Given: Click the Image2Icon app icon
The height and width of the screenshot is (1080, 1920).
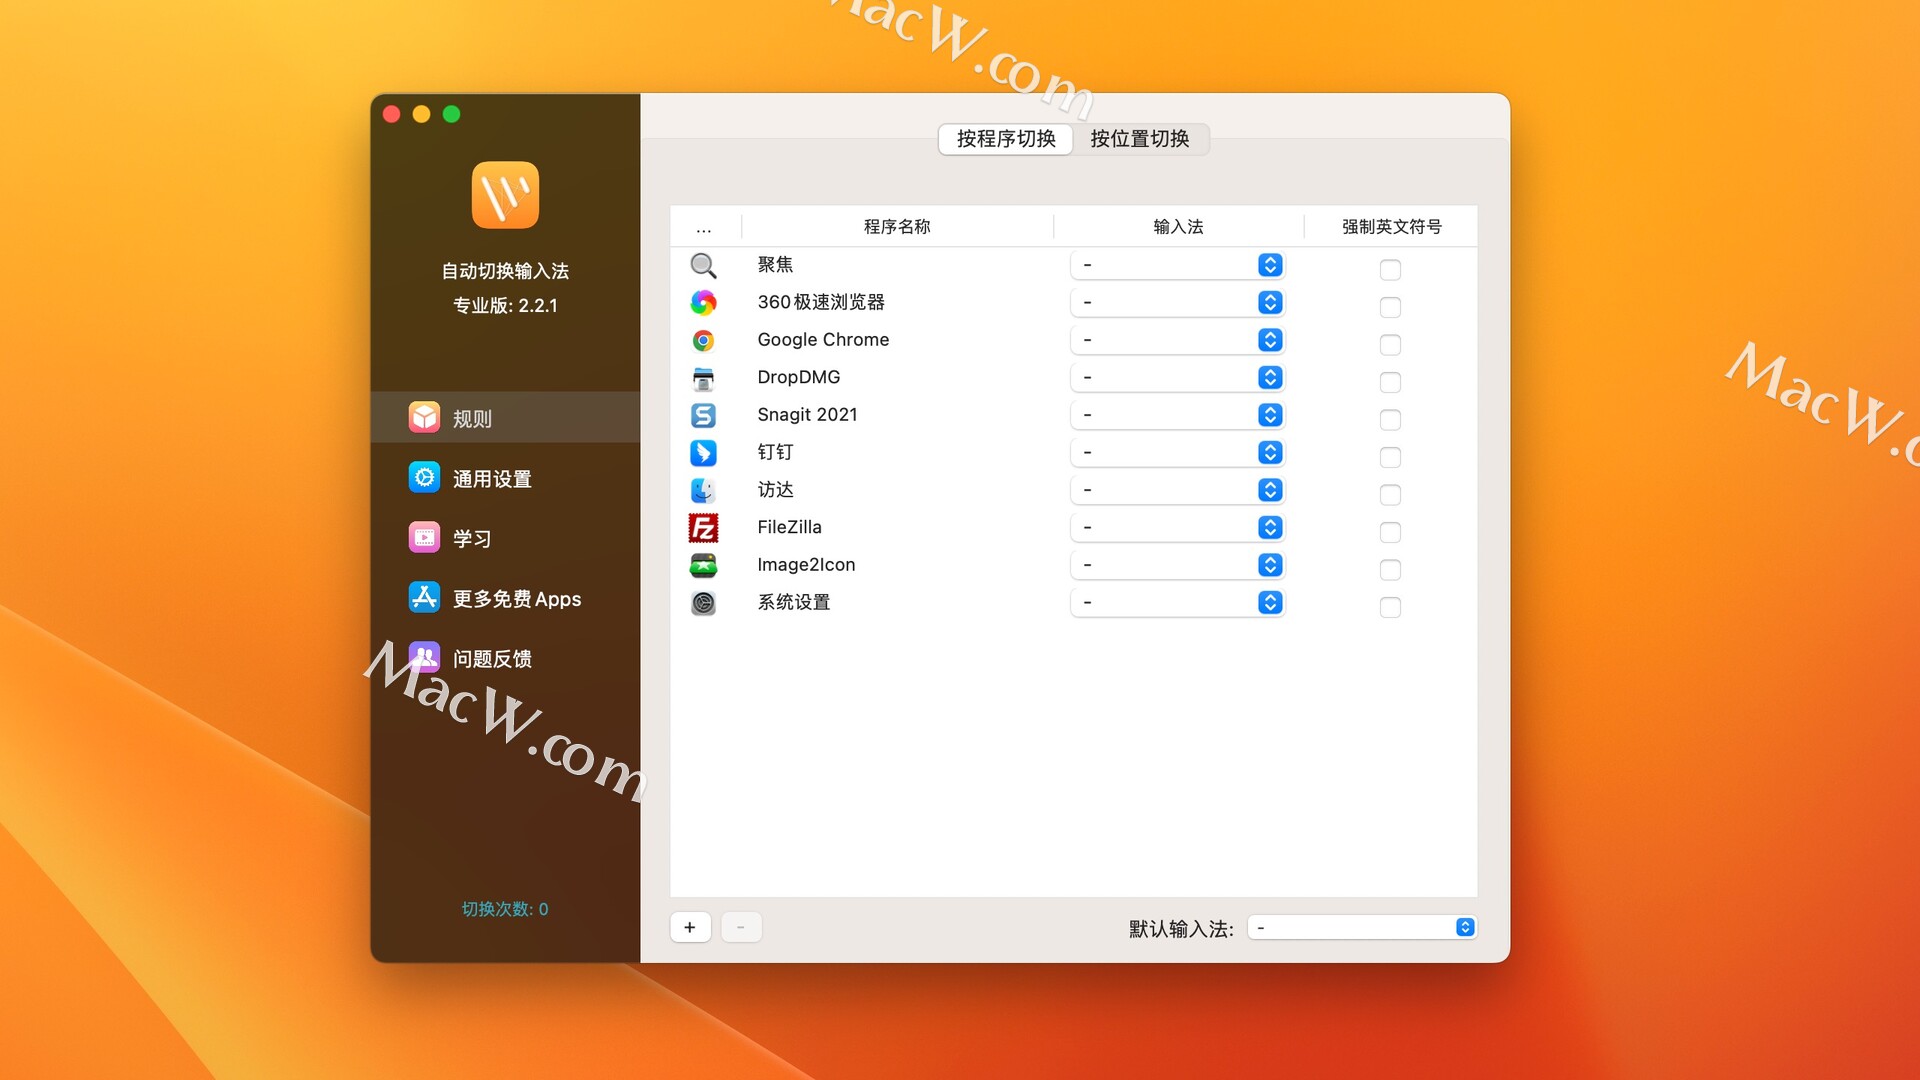Looking at the screenshot, I should (x=703, y=565).
